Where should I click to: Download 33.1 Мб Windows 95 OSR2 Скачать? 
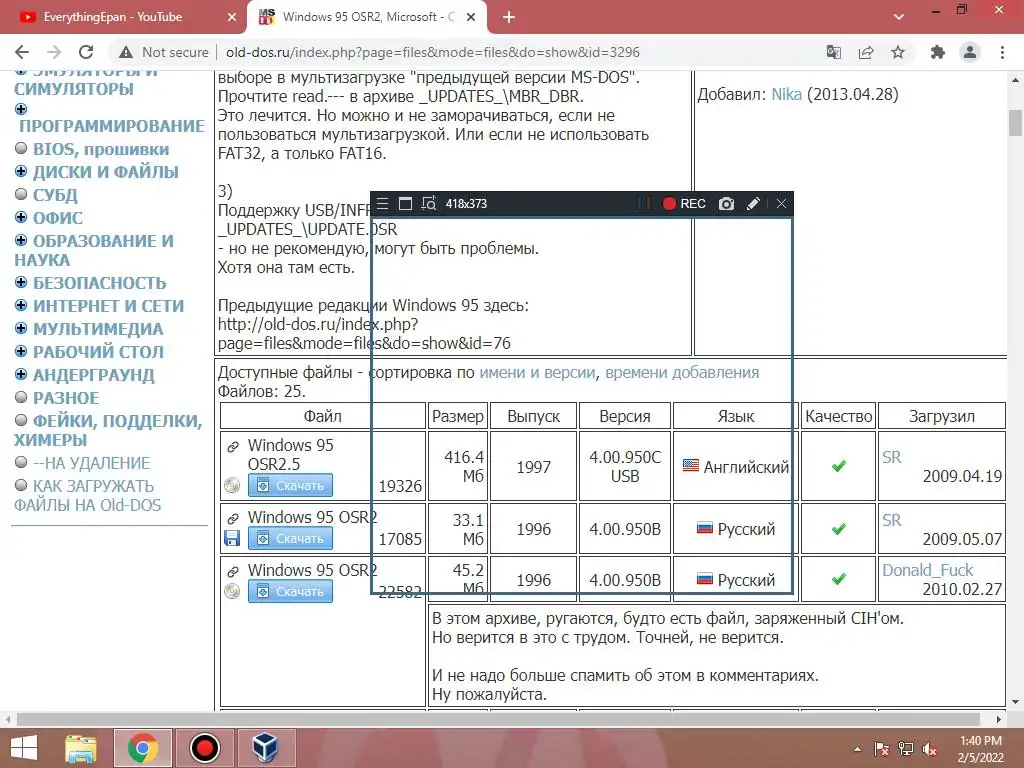(291, 538)
